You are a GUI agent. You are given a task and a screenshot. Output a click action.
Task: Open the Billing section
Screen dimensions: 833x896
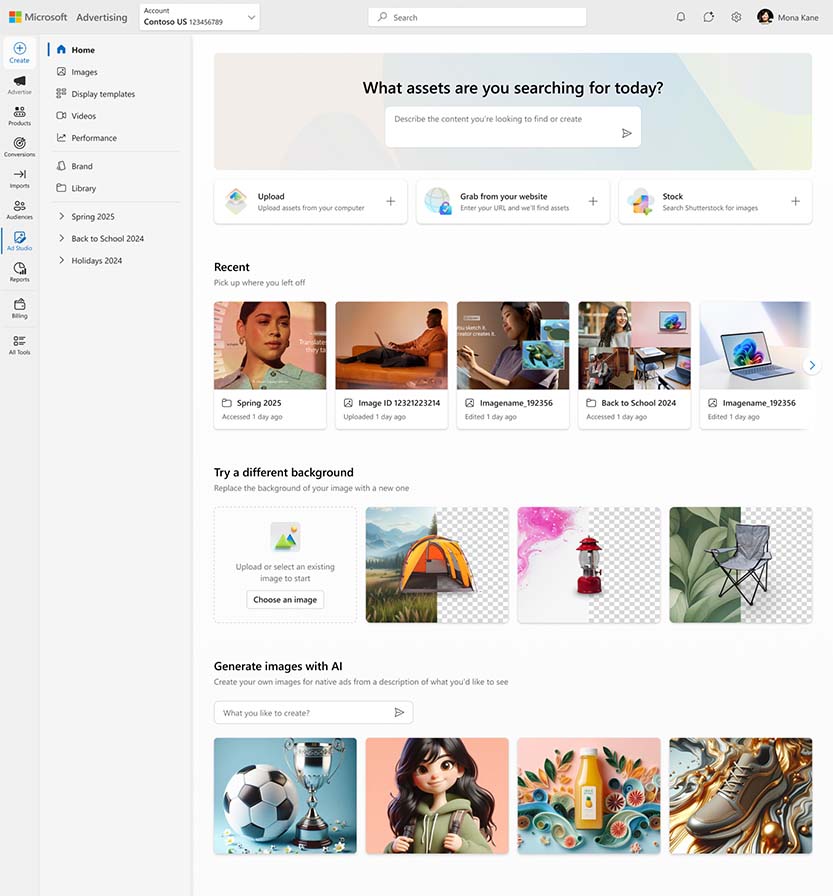[19, 305]
